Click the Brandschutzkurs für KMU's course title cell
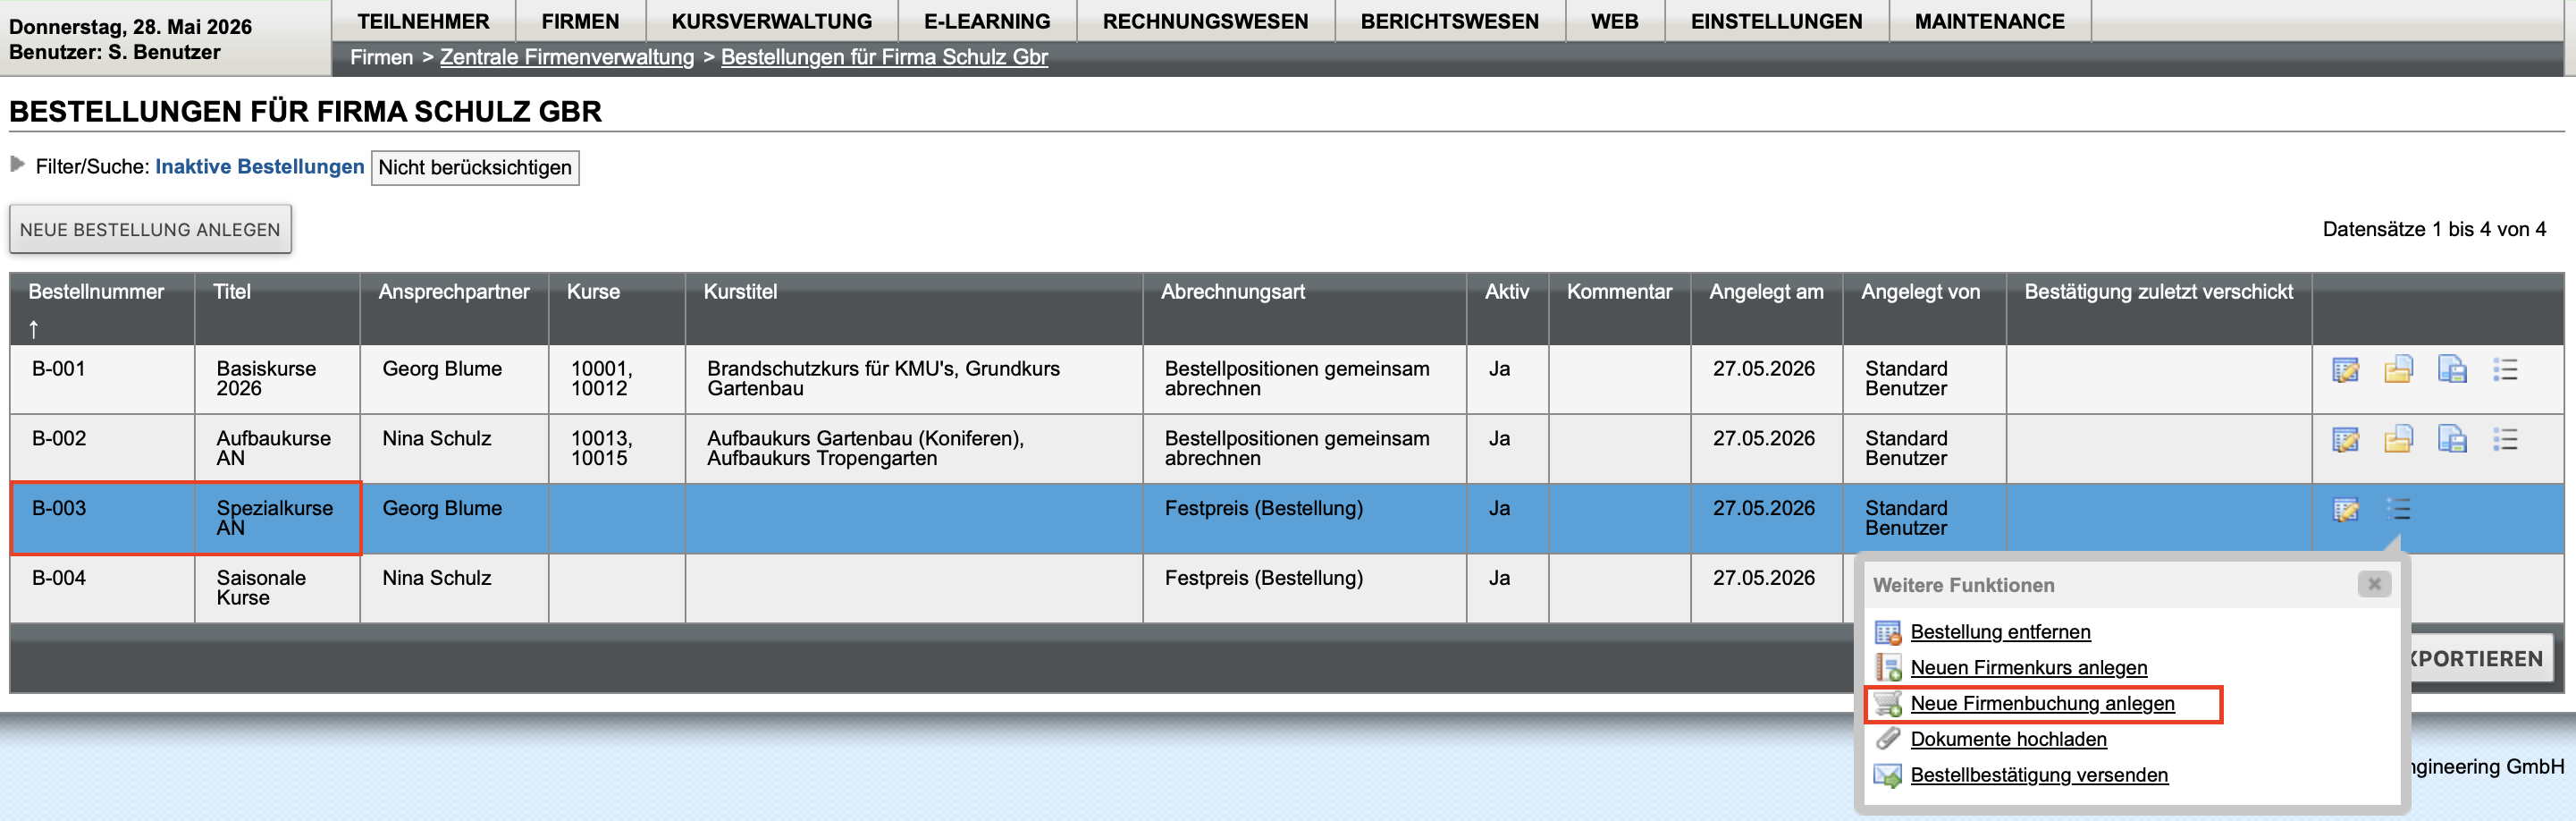 point(914,379)
